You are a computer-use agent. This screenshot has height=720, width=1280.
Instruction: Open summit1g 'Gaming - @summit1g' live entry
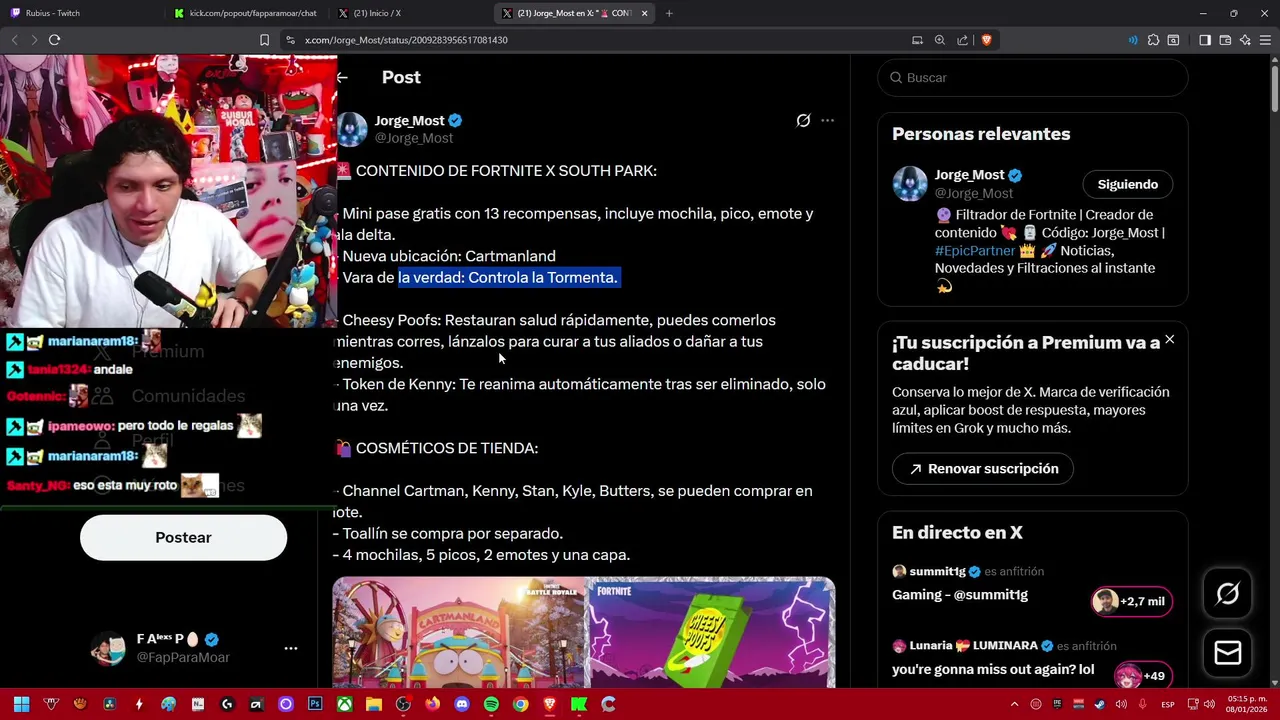(x=960, y=594)
